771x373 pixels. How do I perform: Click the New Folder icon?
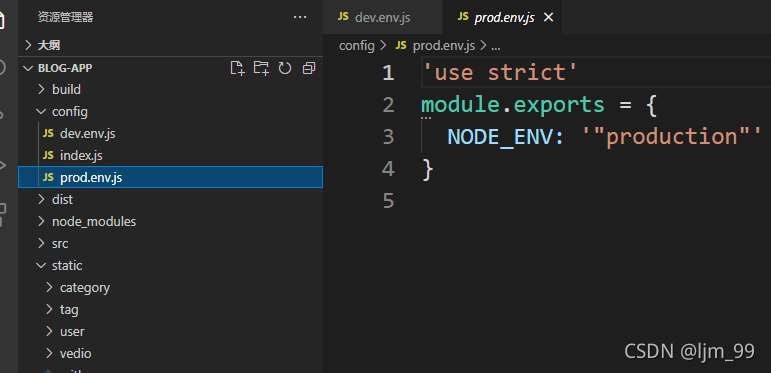tap(261, 68)
